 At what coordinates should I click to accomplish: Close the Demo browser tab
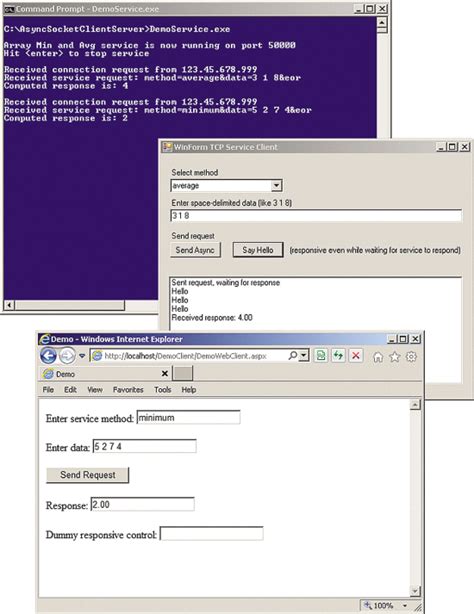click(165, 374)
